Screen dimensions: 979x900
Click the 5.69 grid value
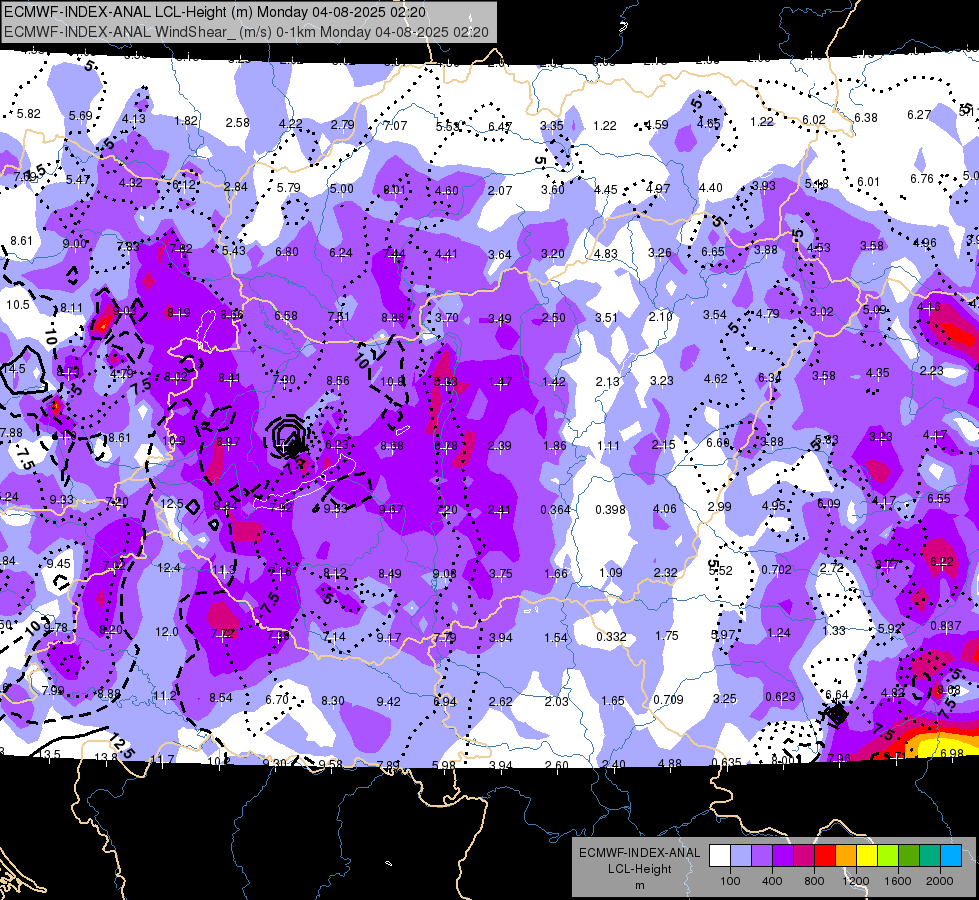[x=81, y=116]
